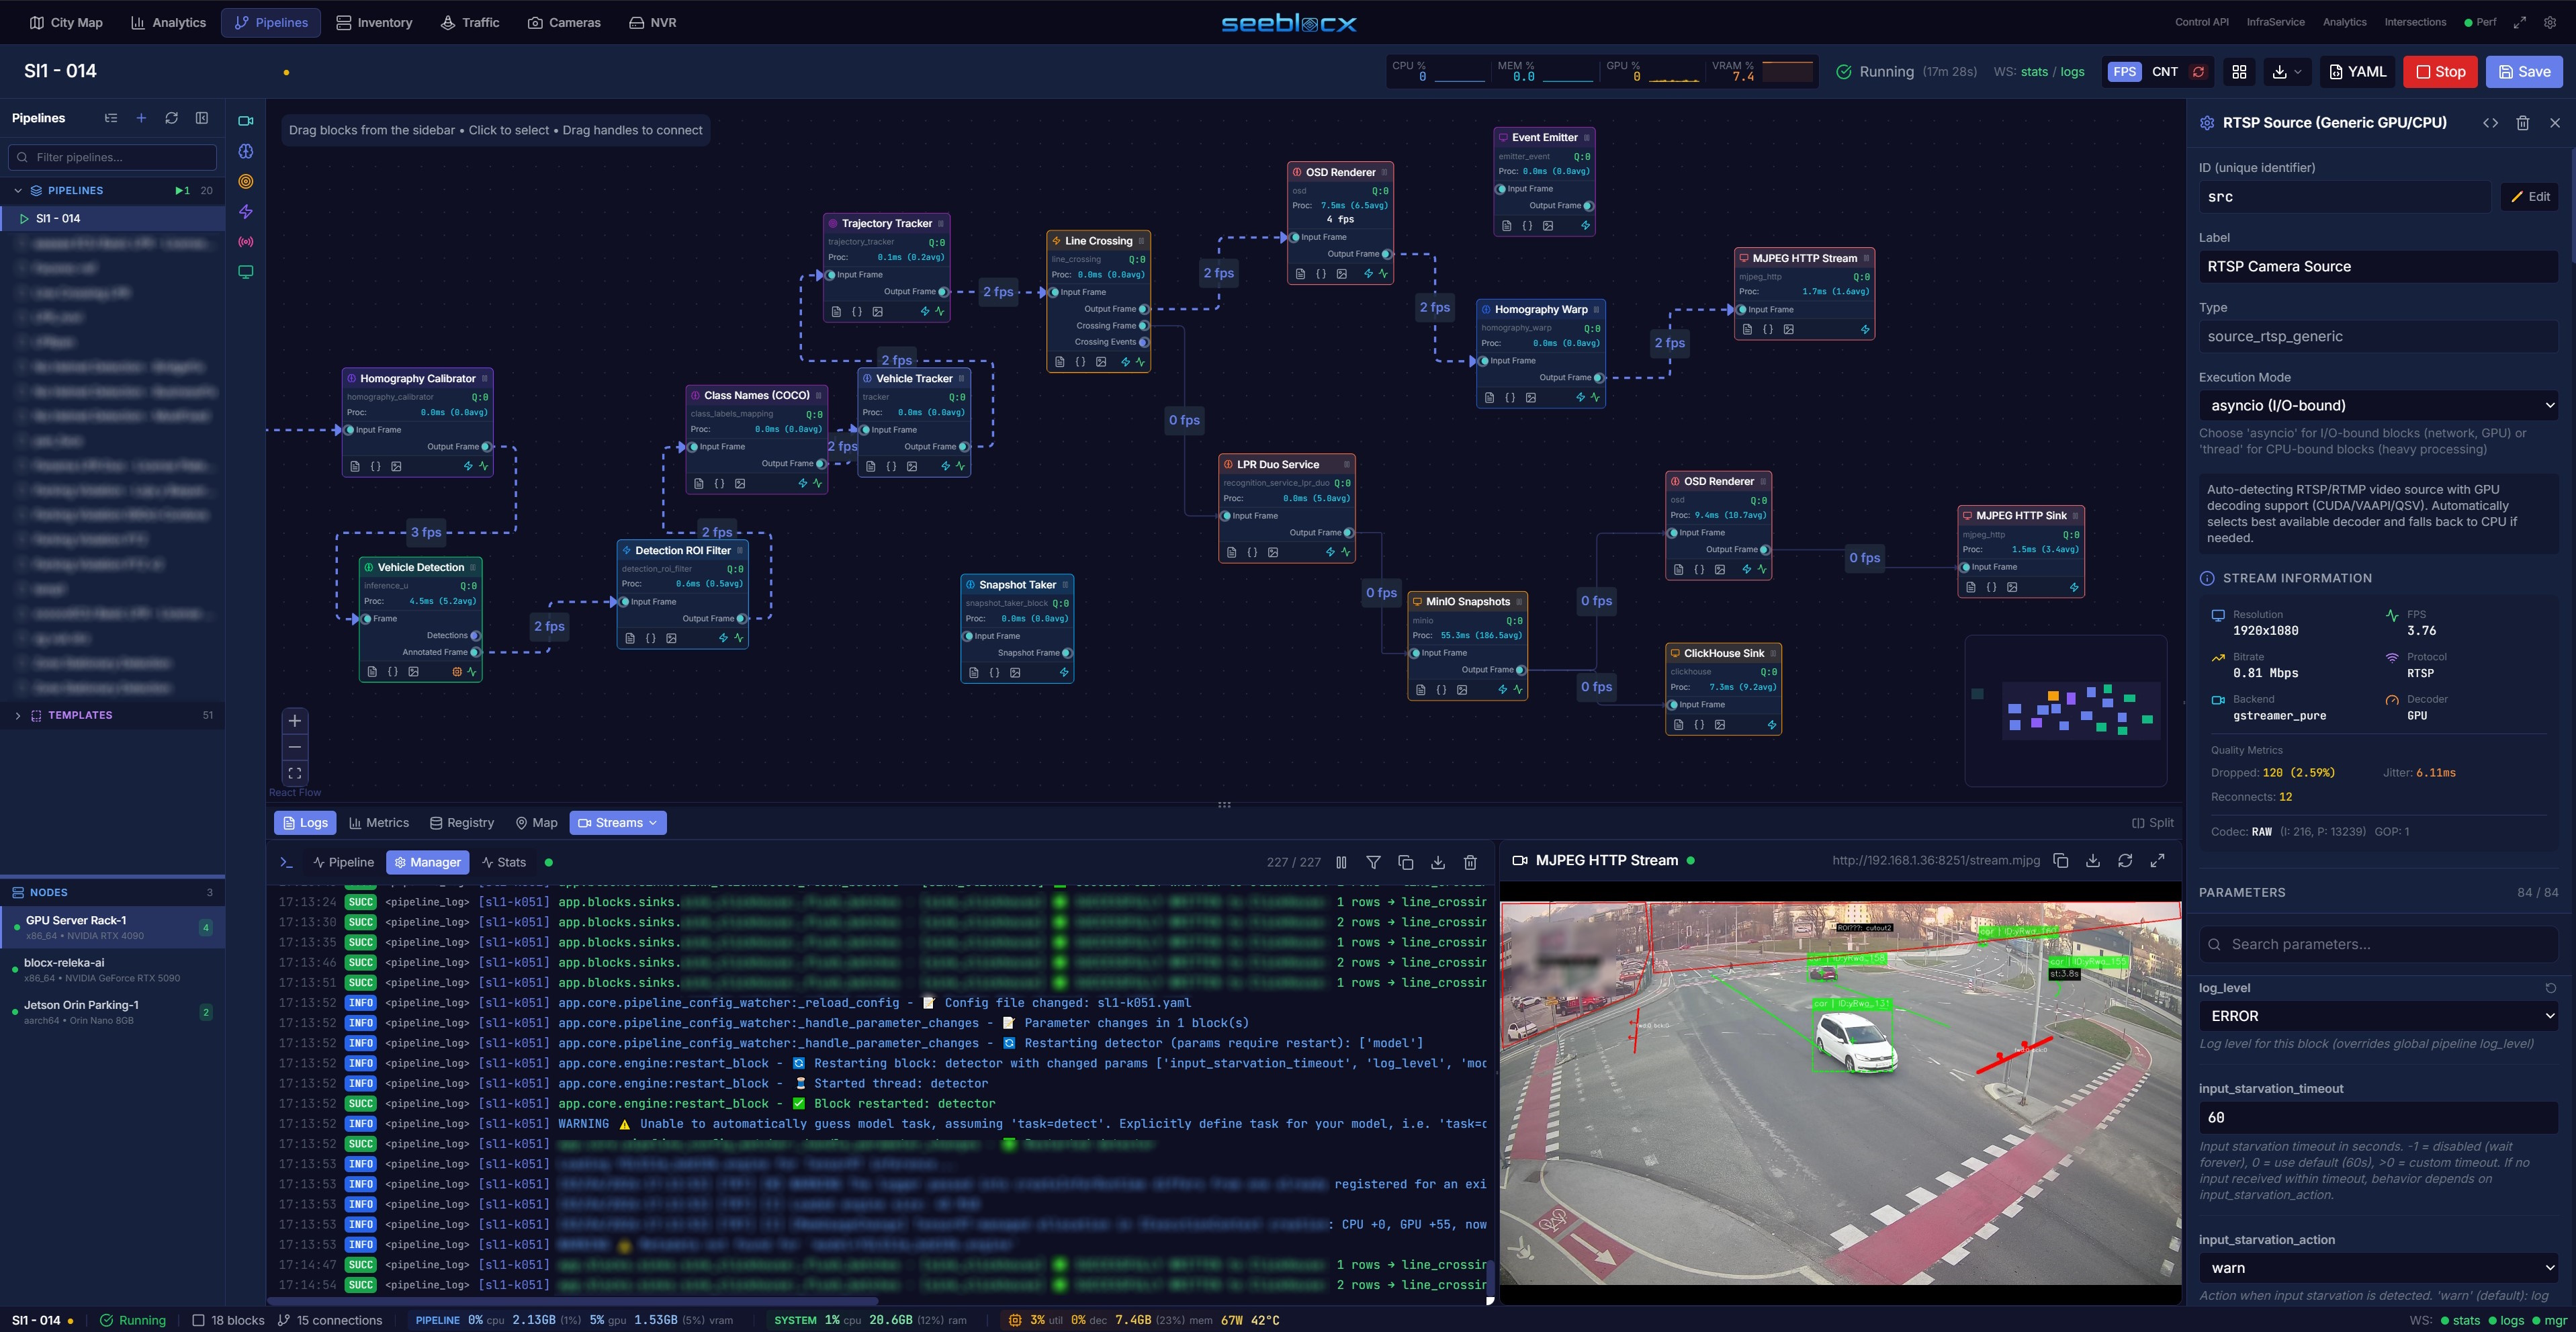Click the Search parameters field
Screen dimensions: 2576x1332
click(2378, 944)
